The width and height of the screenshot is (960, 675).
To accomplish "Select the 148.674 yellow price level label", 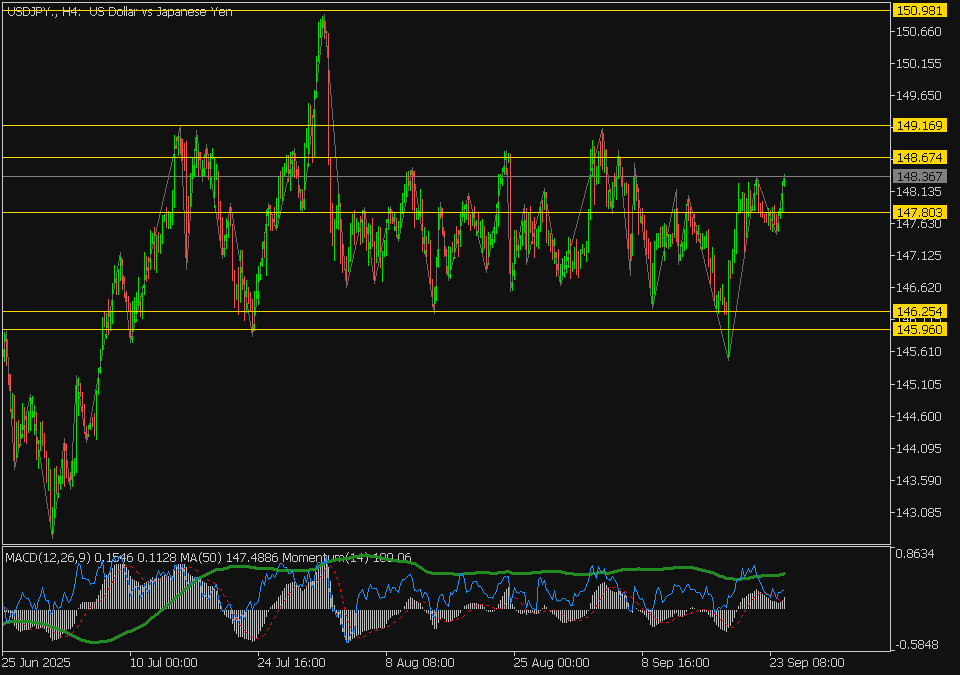I will click(919, 157).
